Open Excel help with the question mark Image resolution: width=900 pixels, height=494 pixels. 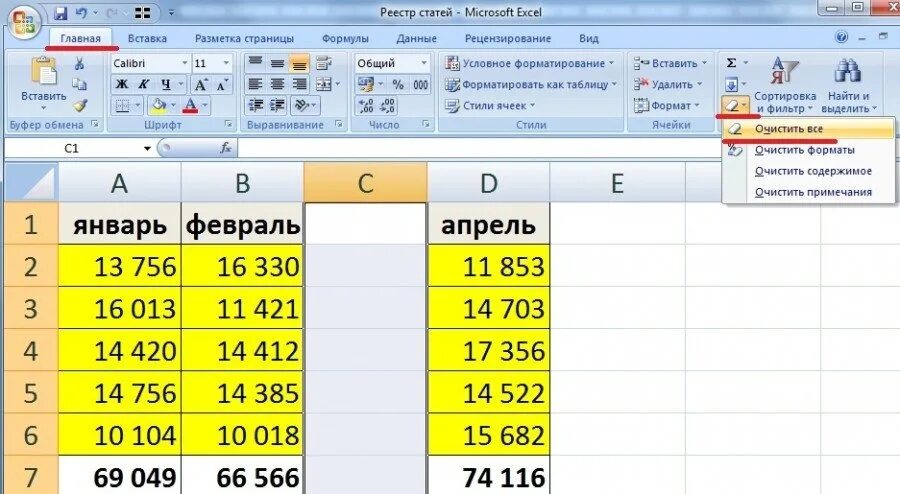coord(841,38)
